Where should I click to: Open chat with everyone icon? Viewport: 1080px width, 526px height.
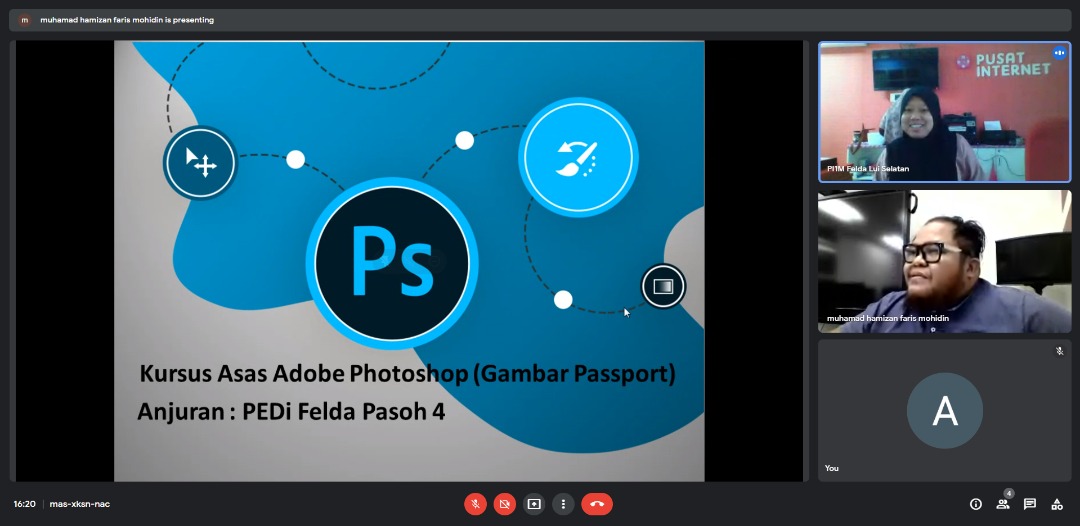point(1030,504)
